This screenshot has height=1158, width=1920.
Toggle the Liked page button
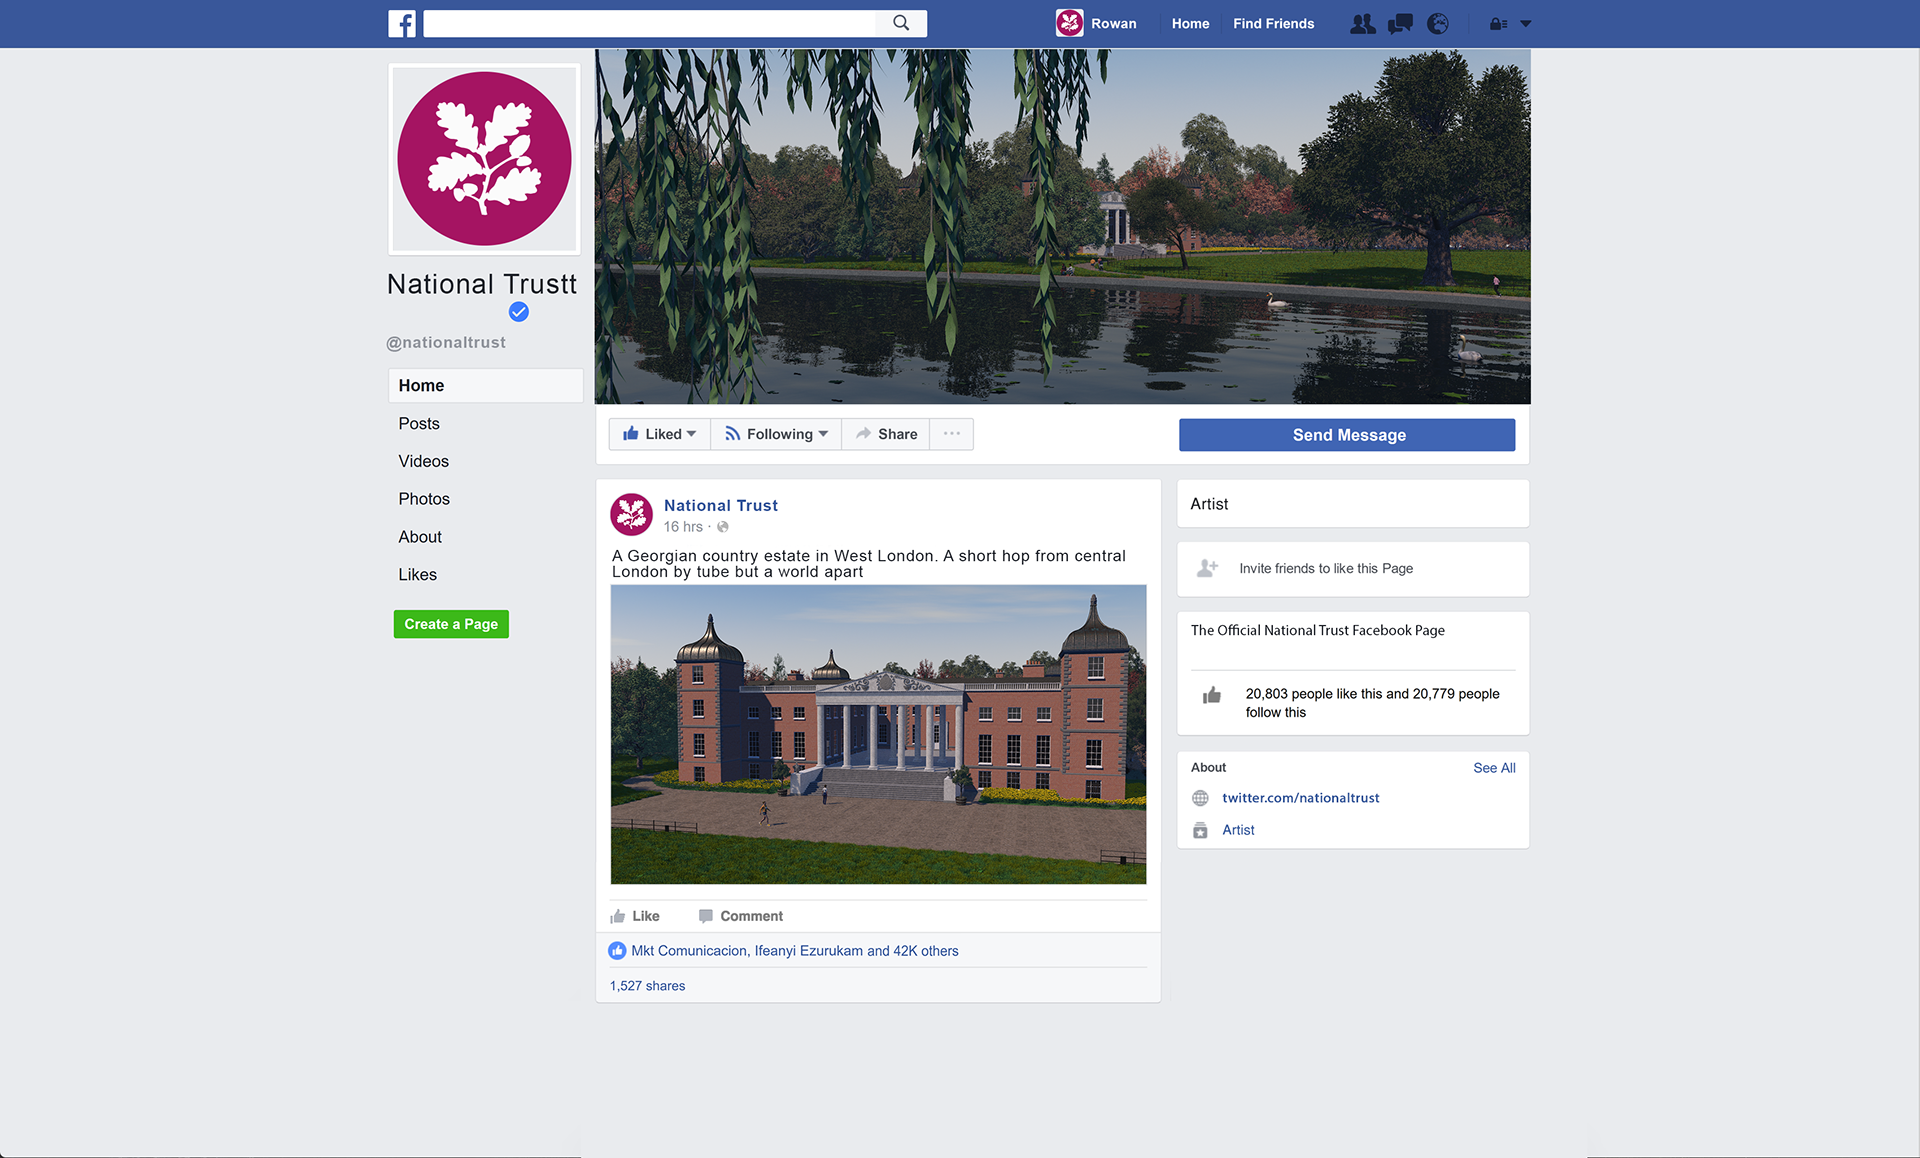[x=660, y=434]
